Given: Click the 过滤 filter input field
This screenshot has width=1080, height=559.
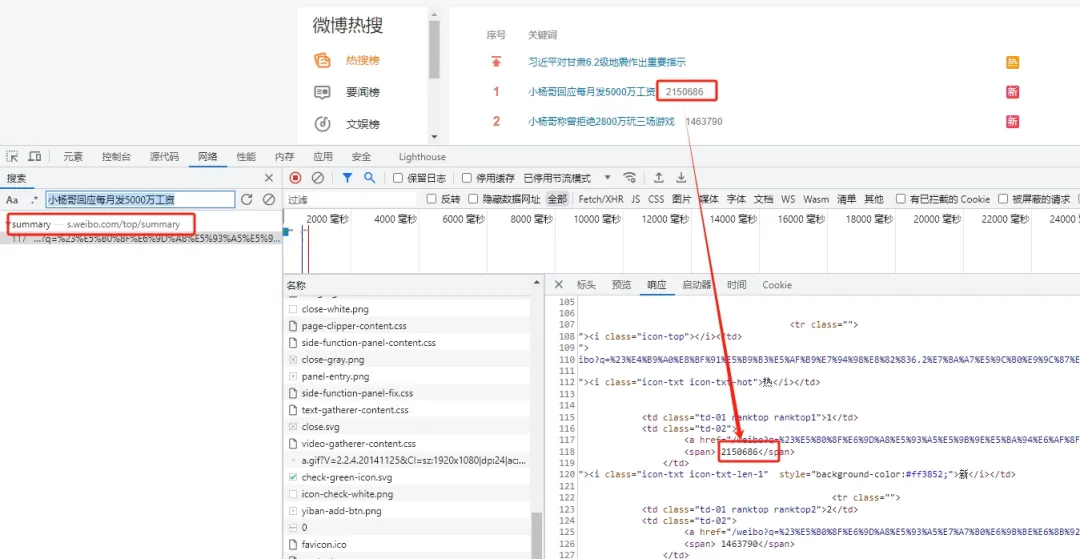Looking at the screenshot, I should pyautogui.click(x=351, y=200).
